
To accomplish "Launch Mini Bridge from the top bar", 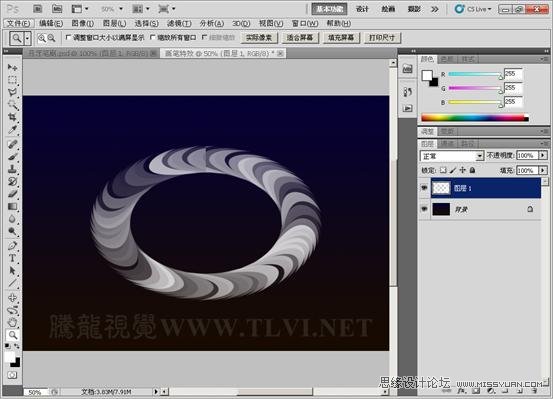I will coord(56,9).
